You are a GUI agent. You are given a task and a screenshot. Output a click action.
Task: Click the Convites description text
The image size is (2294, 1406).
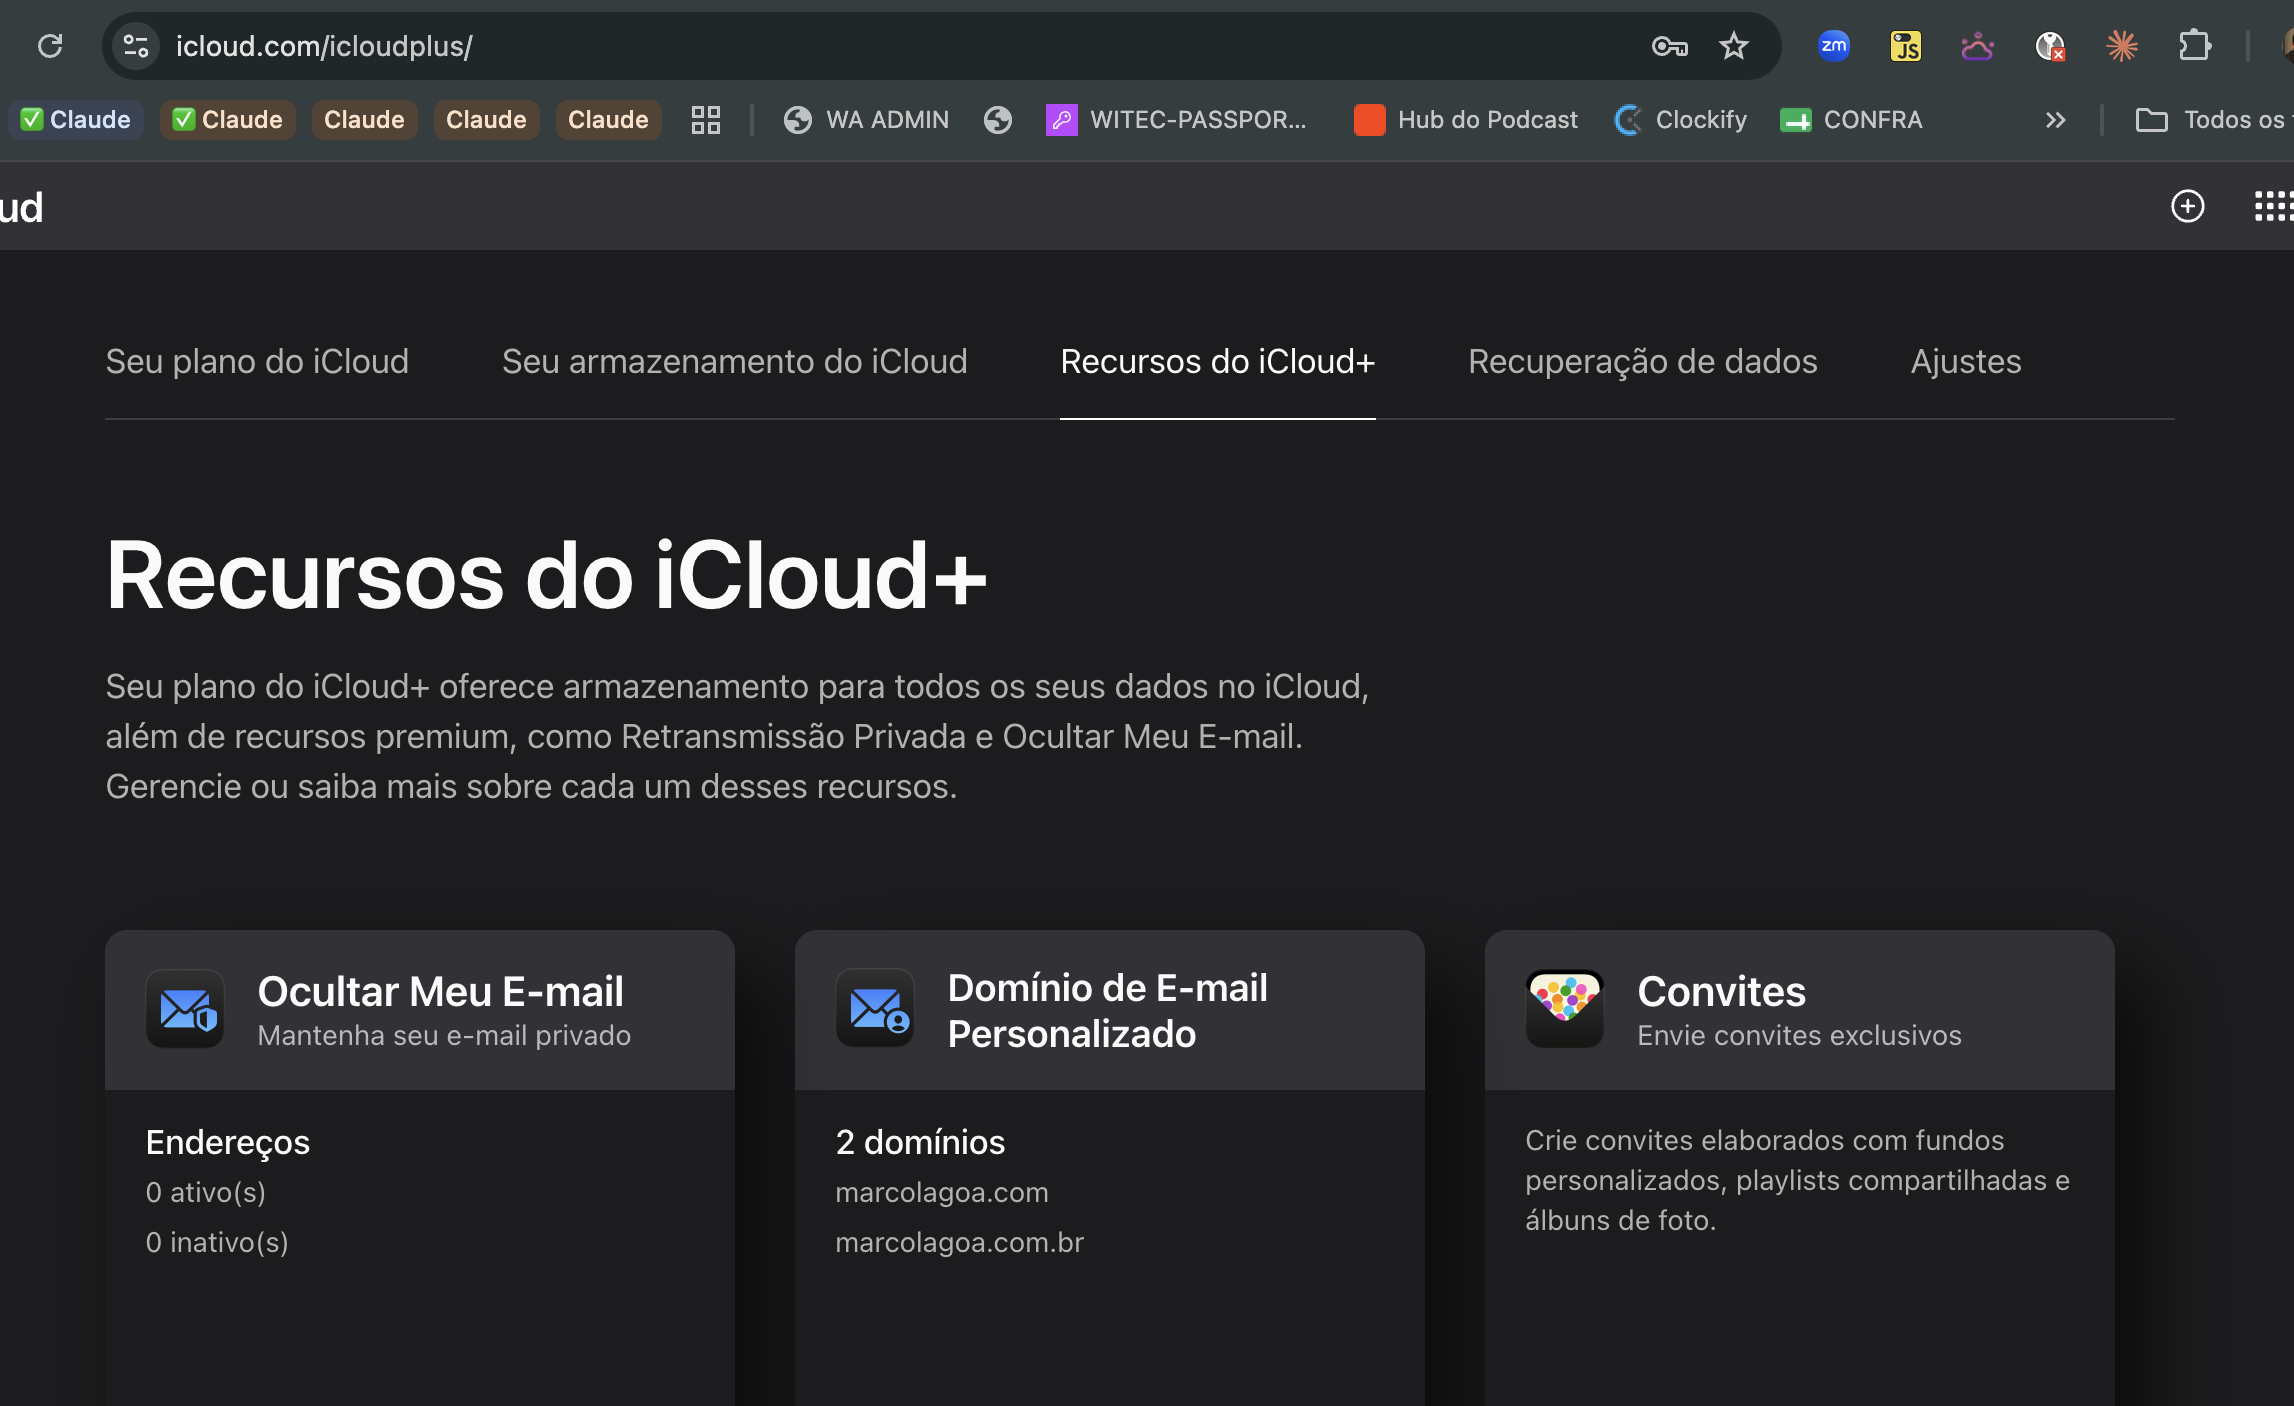tap(1798, 1180)
